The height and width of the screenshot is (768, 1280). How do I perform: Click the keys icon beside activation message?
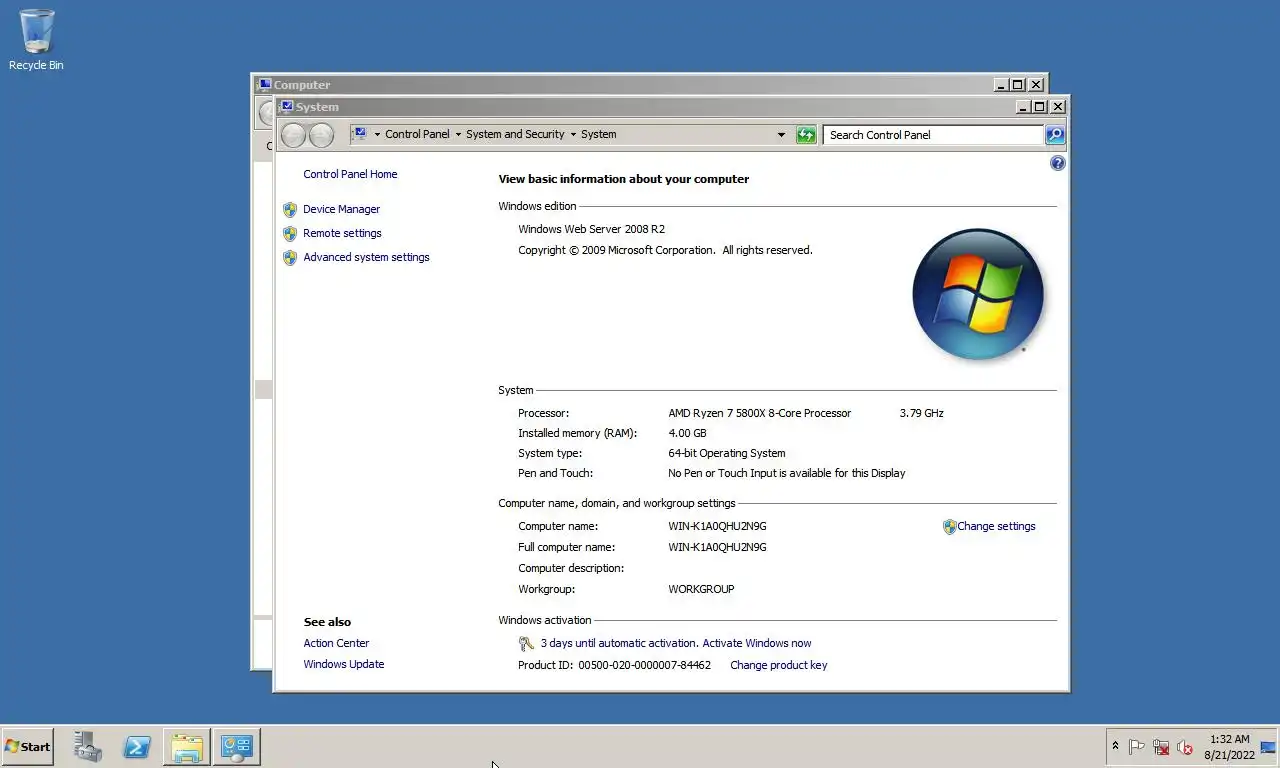point(527,643)
